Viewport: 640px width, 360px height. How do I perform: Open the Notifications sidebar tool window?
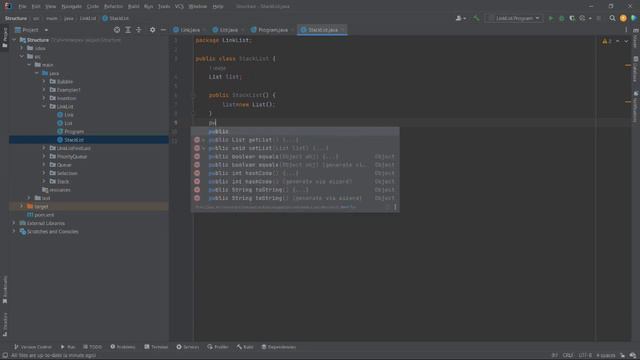tap(636, 107)
